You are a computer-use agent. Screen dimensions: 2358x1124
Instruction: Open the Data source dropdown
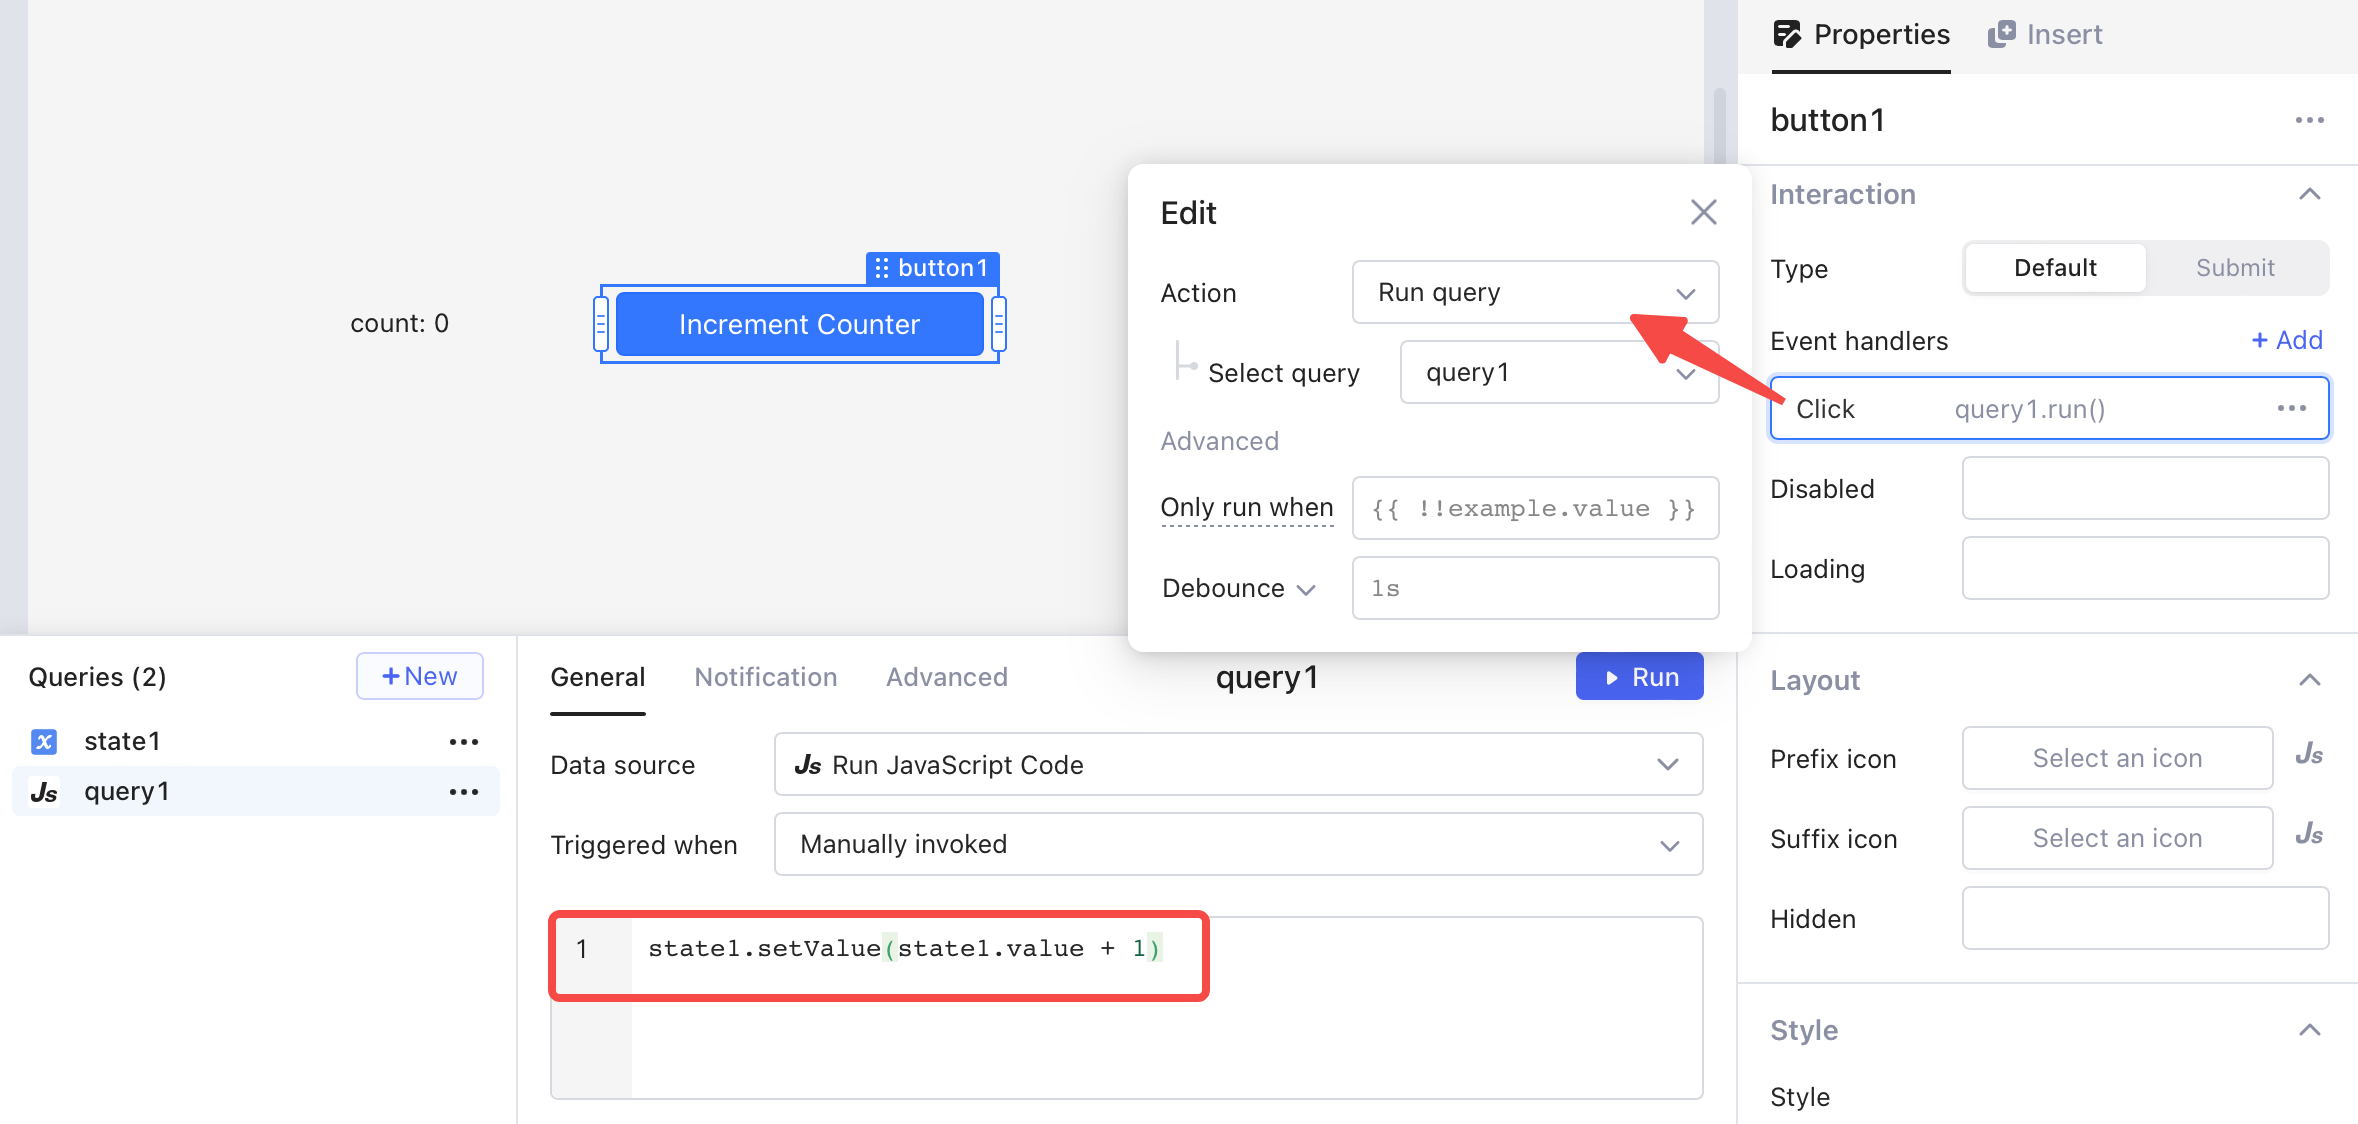tap(1237, 765)
